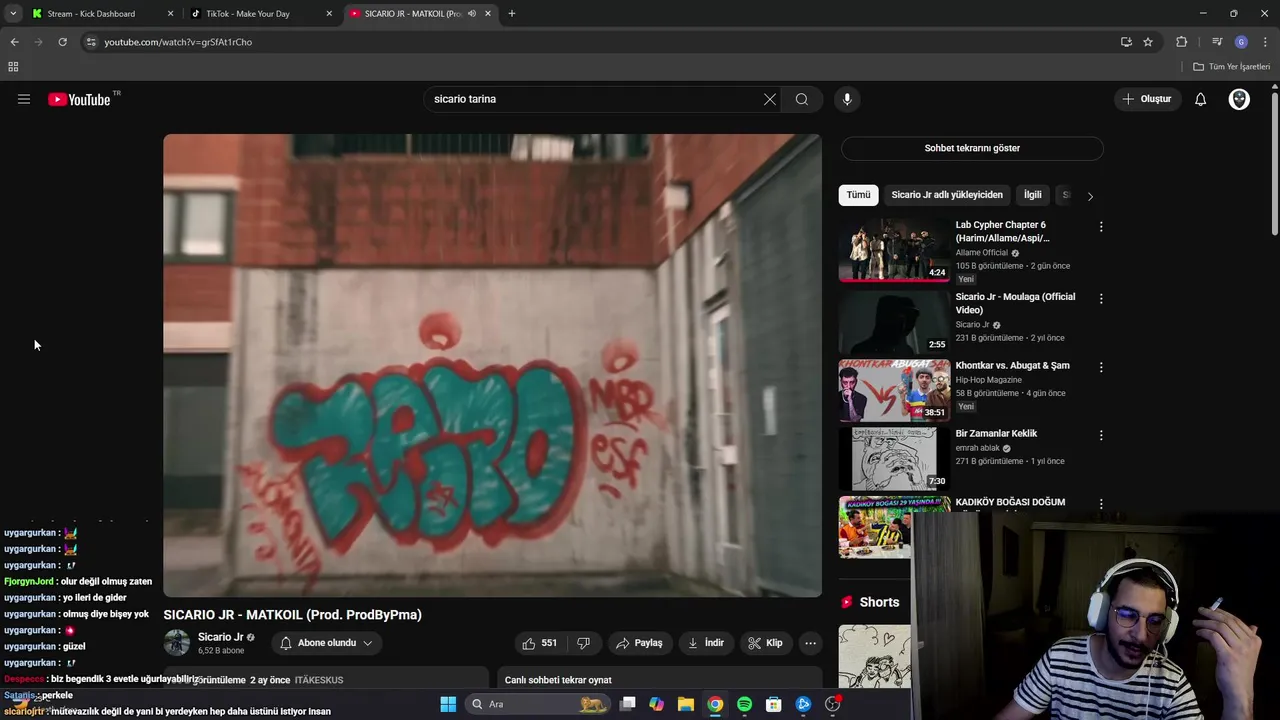Start voice search with the microphone icon

point(847,99)
